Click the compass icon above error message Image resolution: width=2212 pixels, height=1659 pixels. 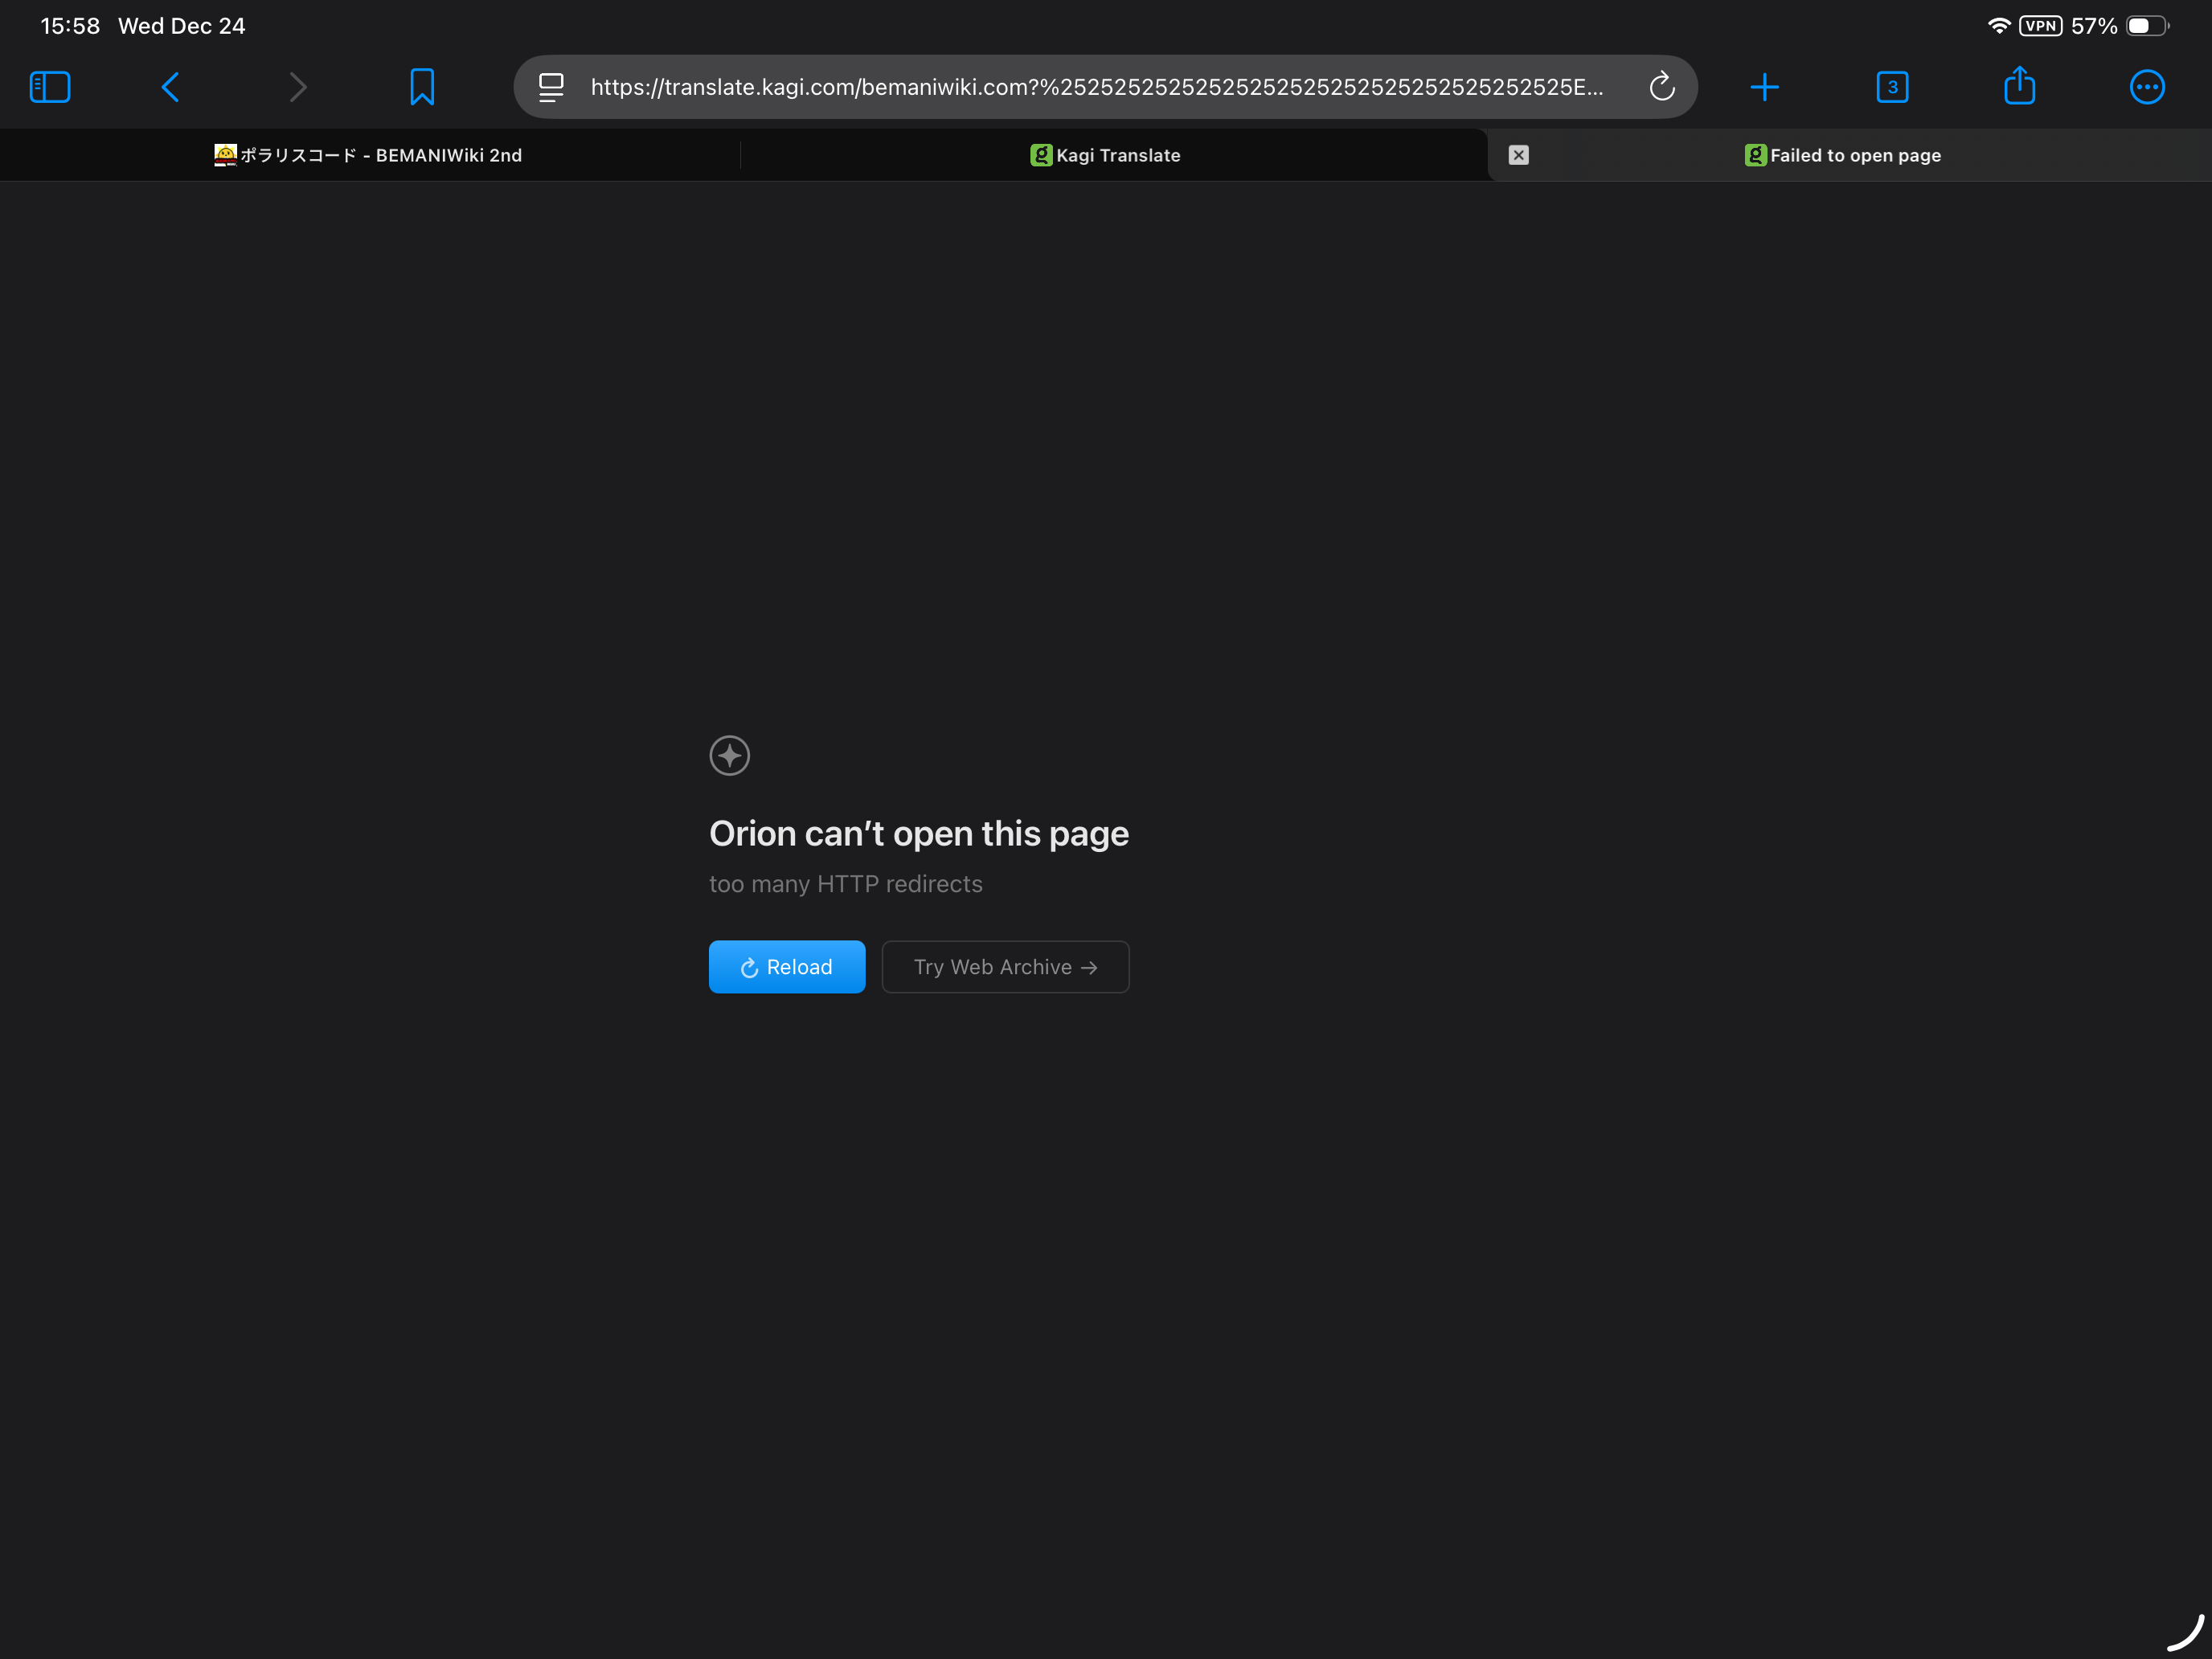(x=729, y=755)
